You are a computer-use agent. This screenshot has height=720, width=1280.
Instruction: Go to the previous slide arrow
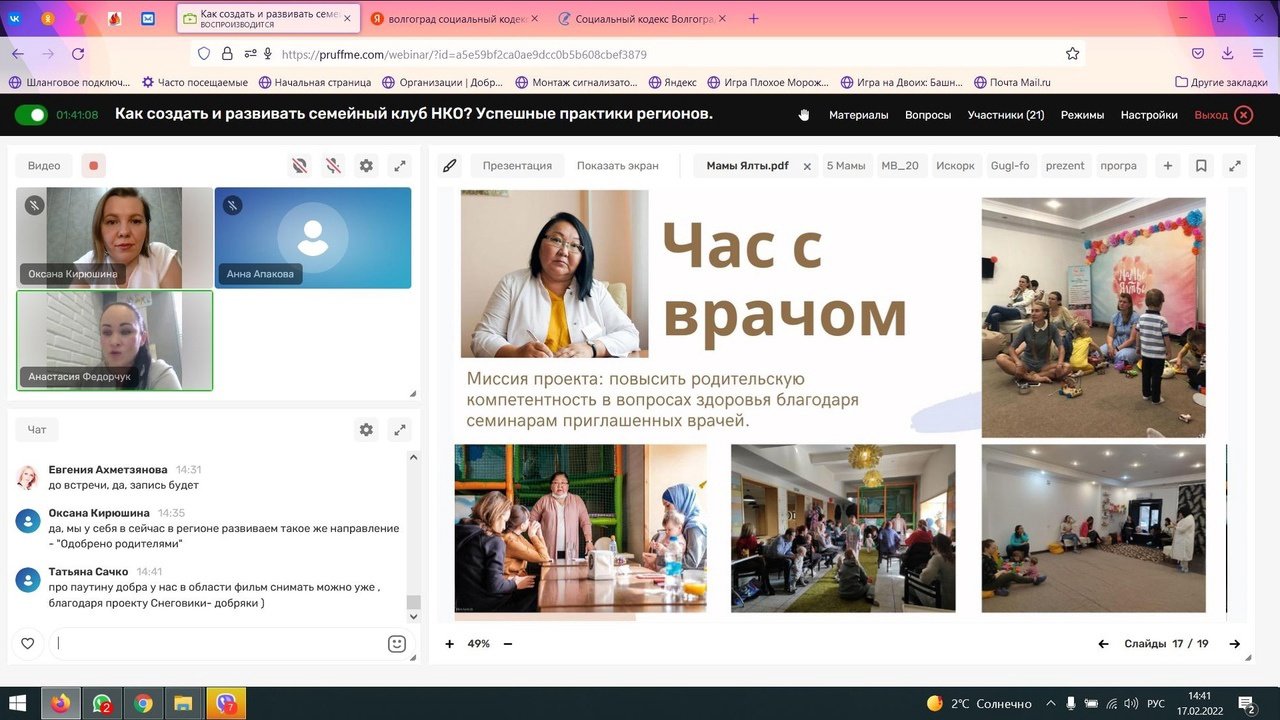click(x=1103, y=644)
